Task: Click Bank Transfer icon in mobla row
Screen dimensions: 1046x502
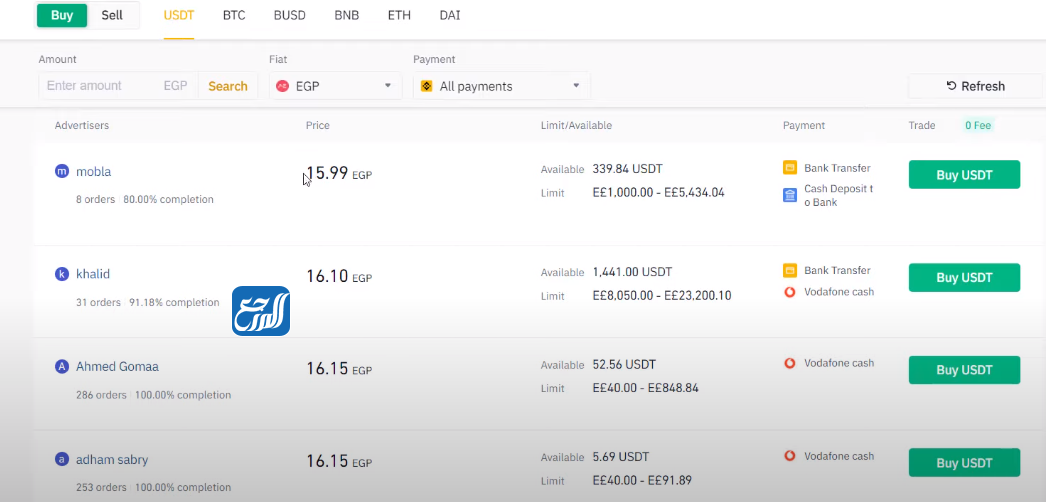Action: pos(790,168)
